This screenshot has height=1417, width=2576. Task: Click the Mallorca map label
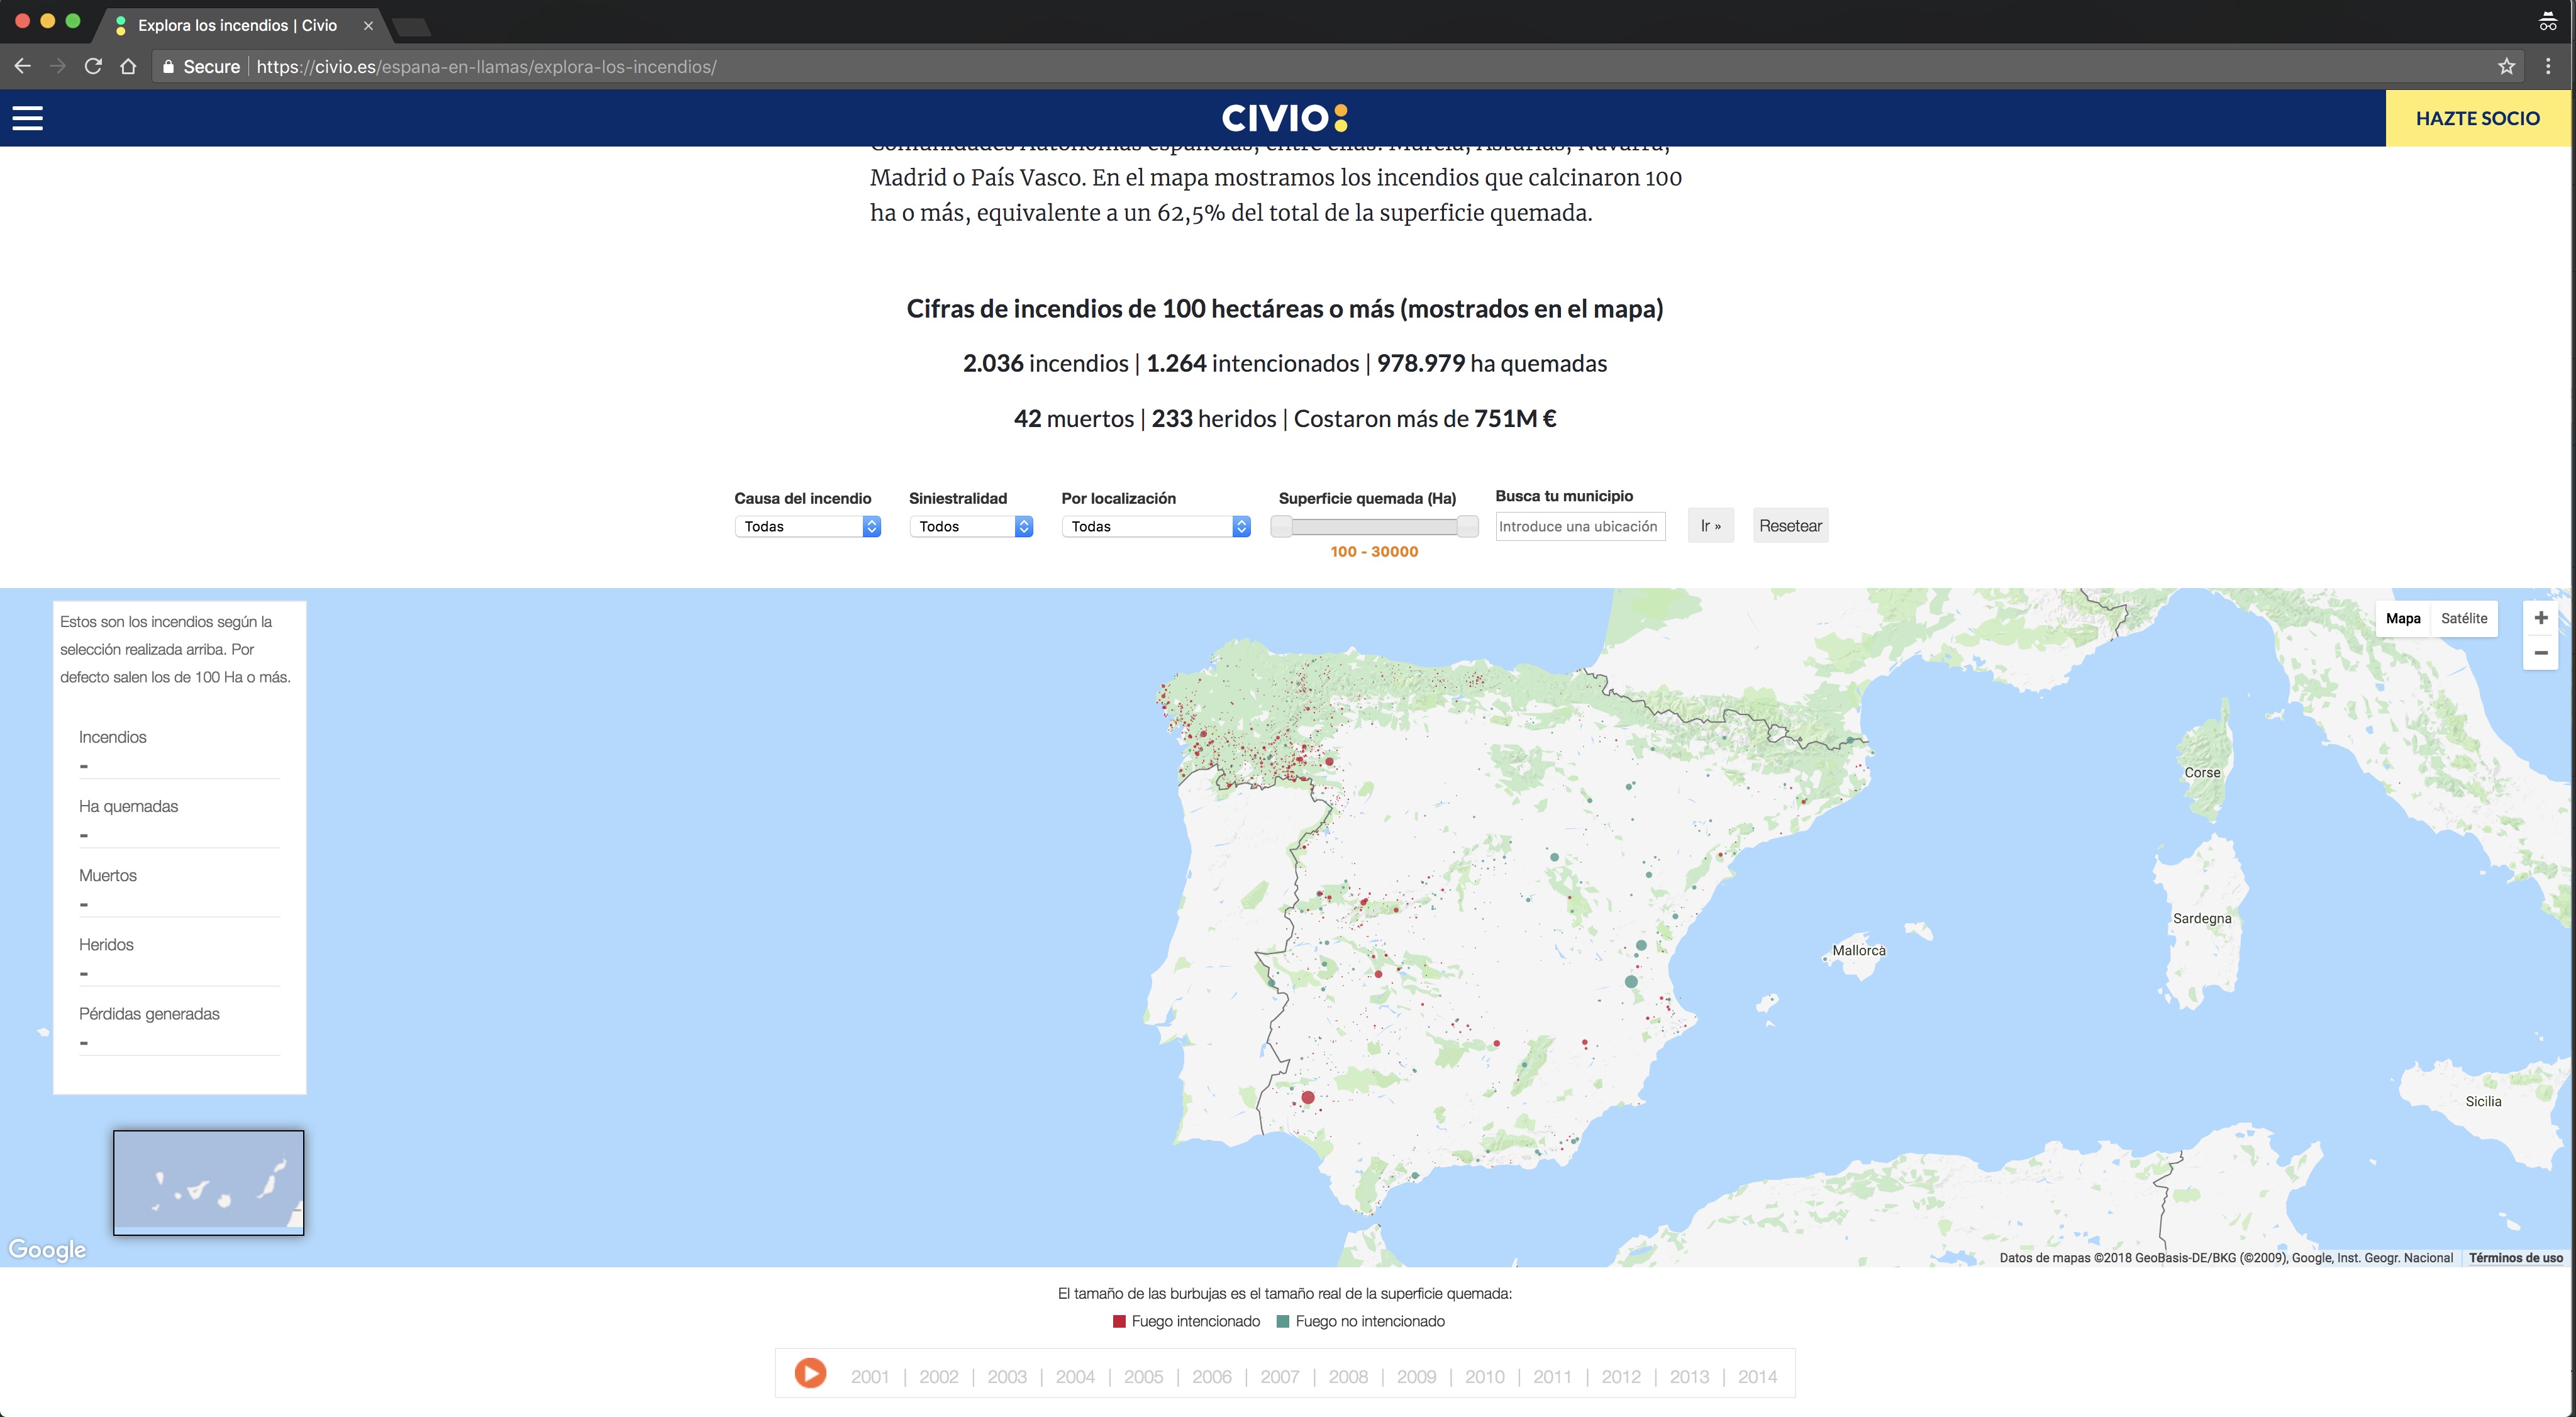tap(1858, 950)
